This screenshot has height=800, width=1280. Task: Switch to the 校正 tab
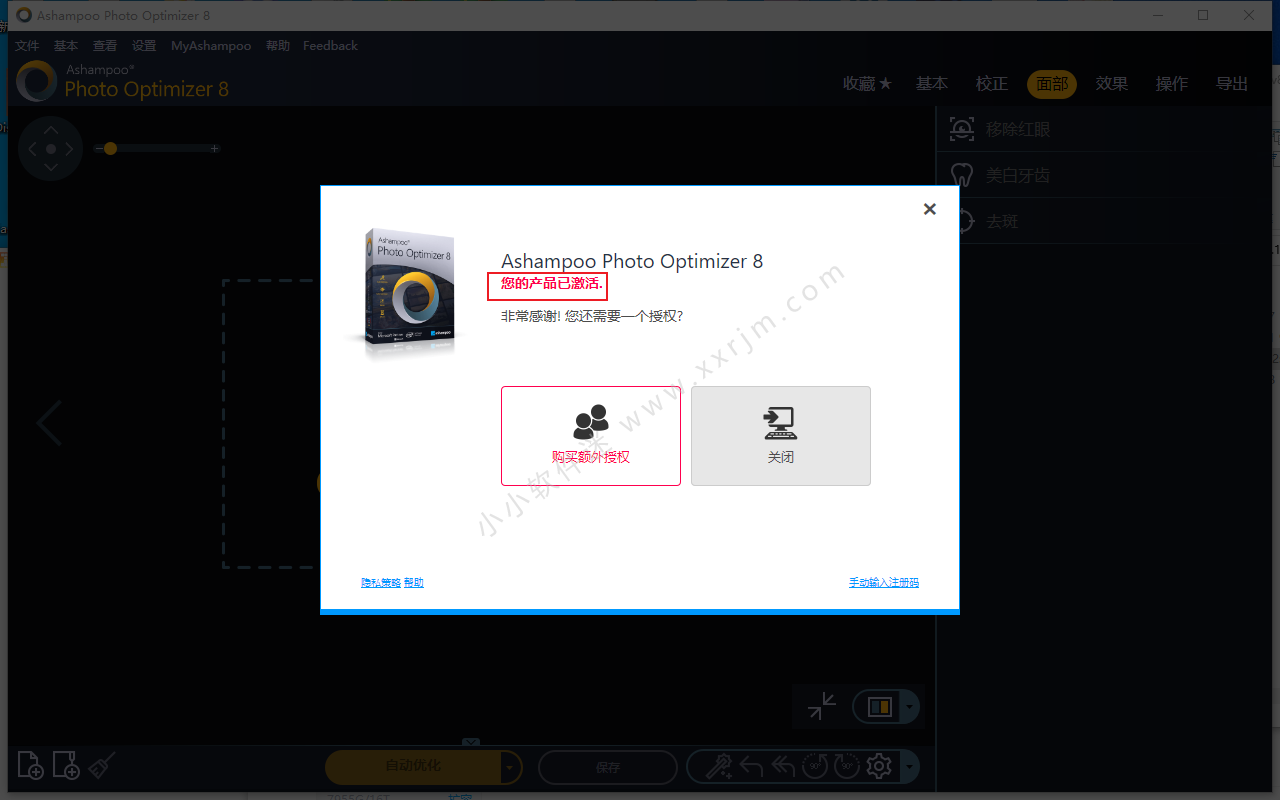point(992,84)
